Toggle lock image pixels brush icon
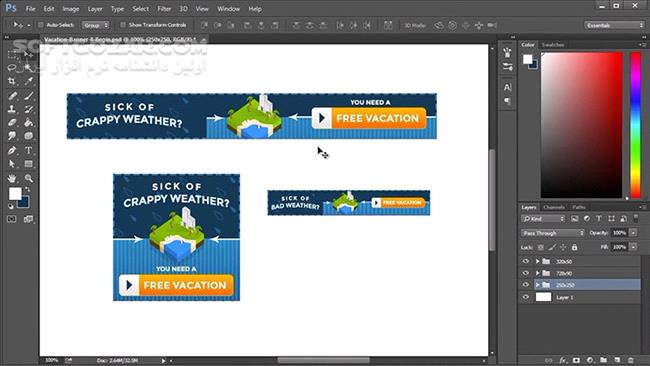 (x=552, y=247)
